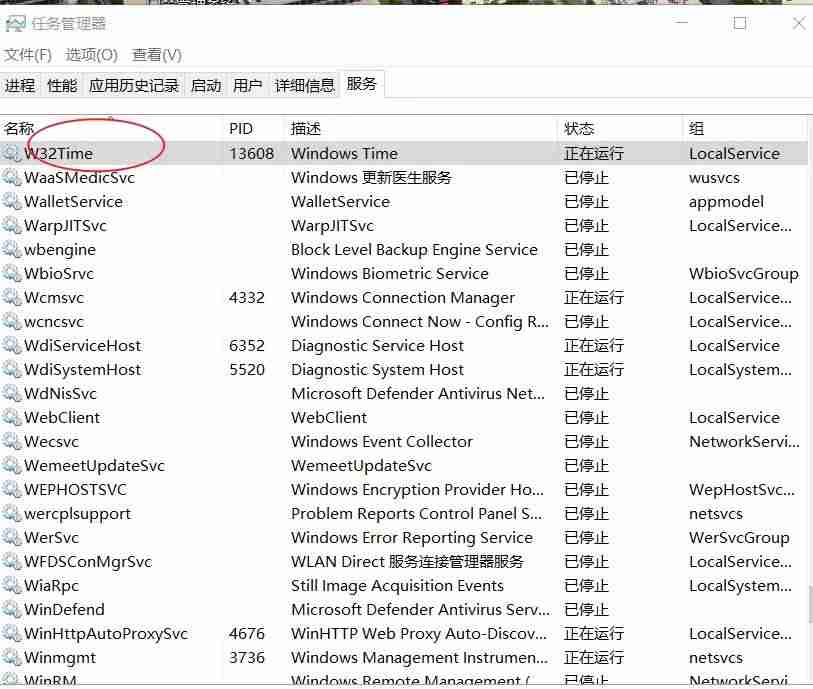Screen dimensions: 813x689
Task: Click PID 3736 of Winmgmt
Action: coord(247,657)
